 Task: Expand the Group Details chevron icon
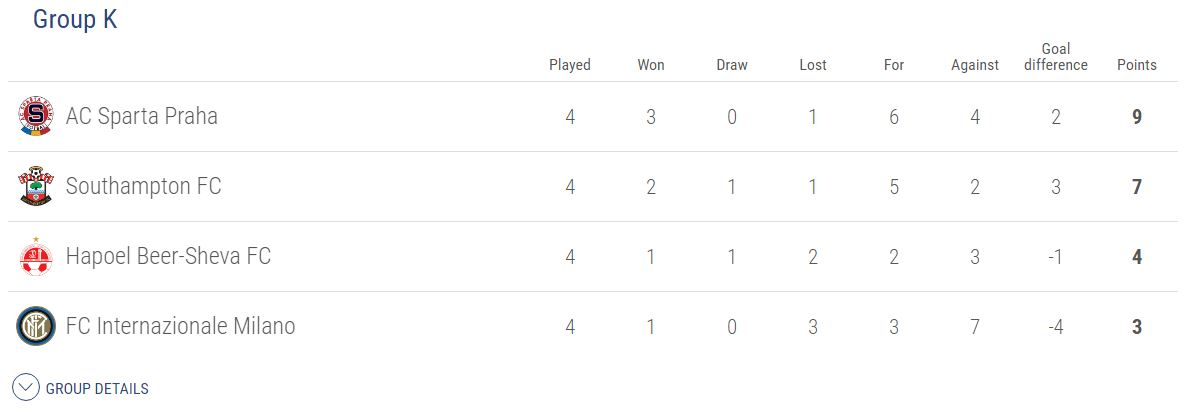pos(27,388)
